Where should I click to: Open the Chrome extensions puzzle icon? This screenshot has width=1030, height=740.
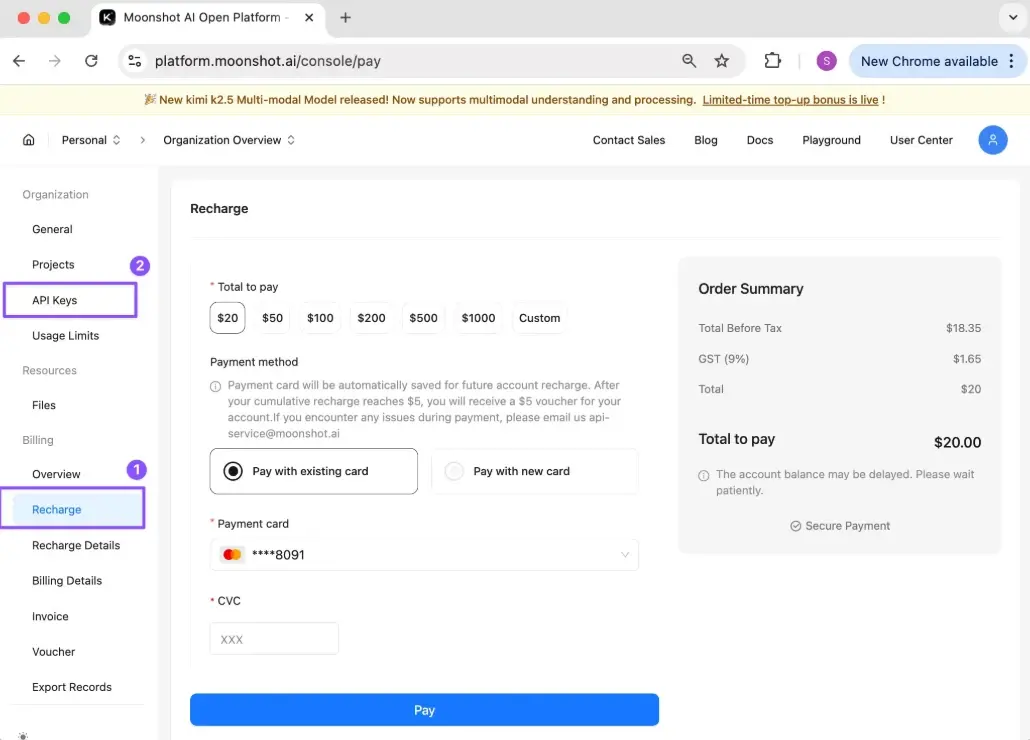pyautogui.click(x=772, y=61)
